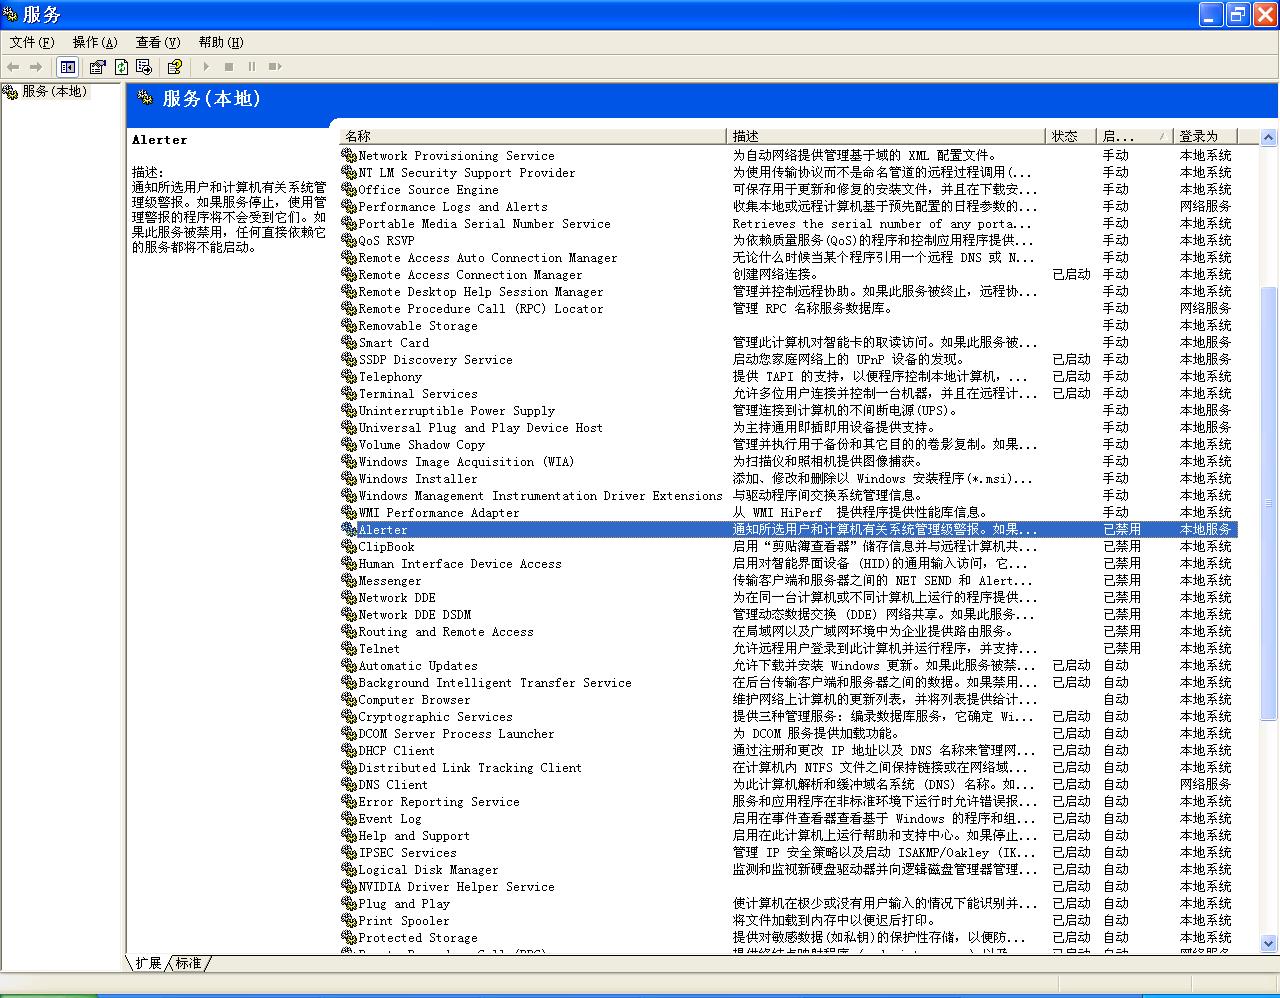
Task: Open the 文件(F) menu
Action: (x=32, y=42)
